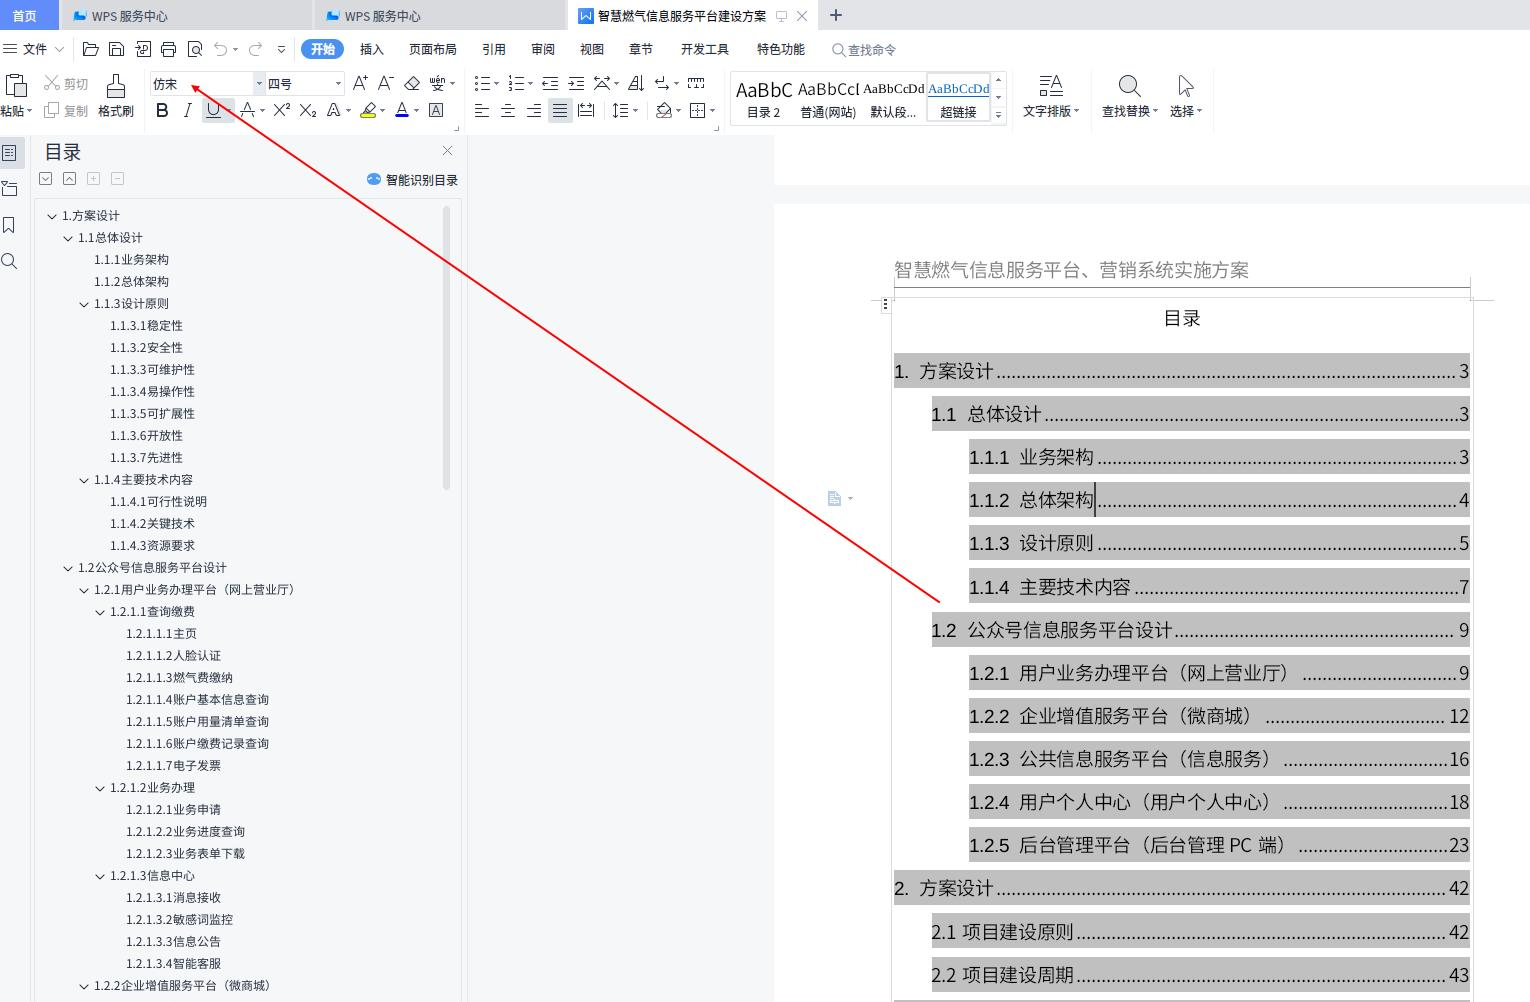Toggle the outline panel sidebar icon
1530x1002 pixels.
[10, 153]
